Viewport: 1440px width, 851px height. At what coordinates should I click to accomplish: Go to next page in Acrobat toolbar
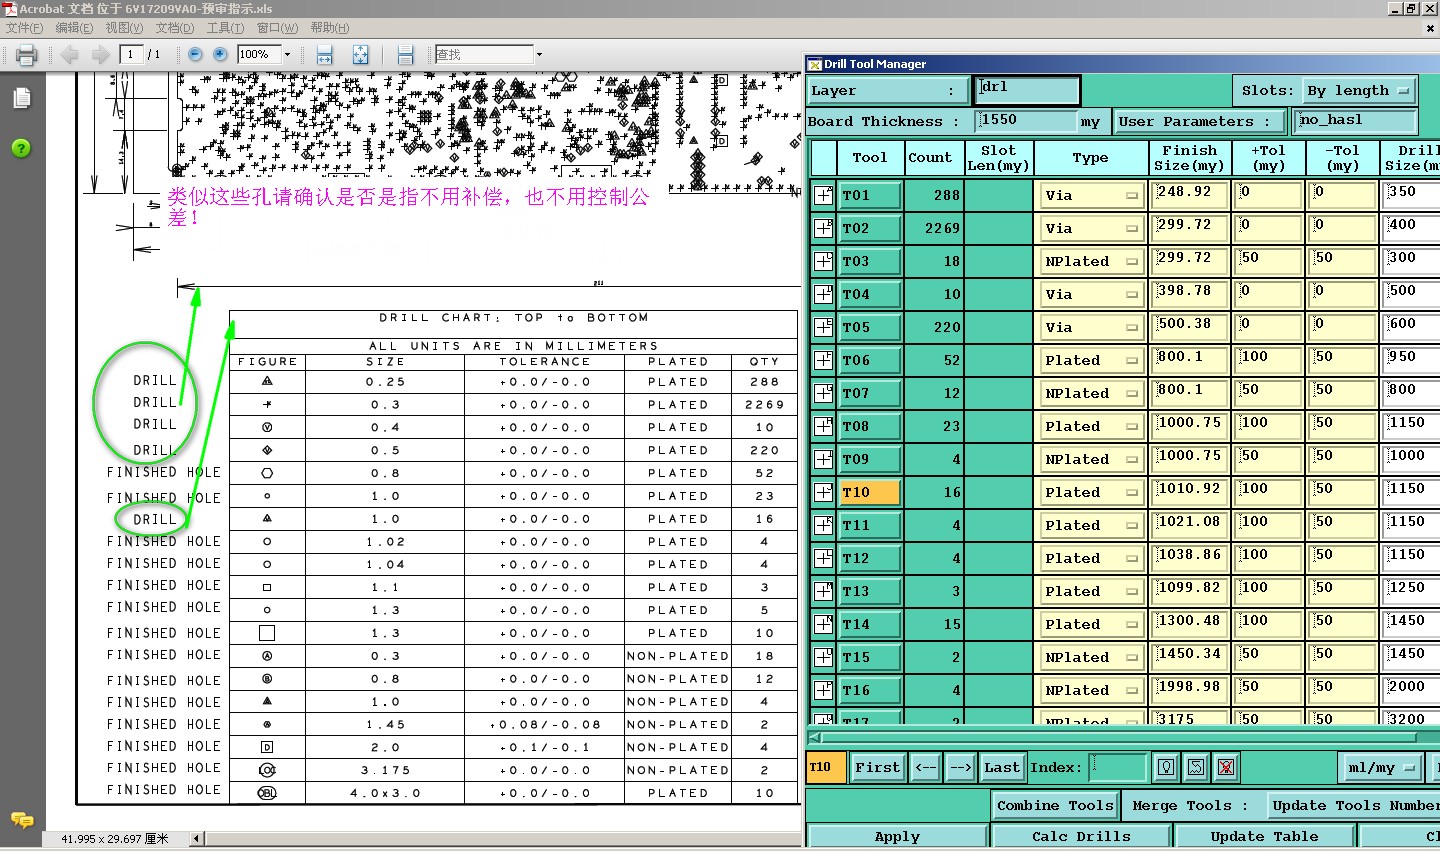coord(100,55)
